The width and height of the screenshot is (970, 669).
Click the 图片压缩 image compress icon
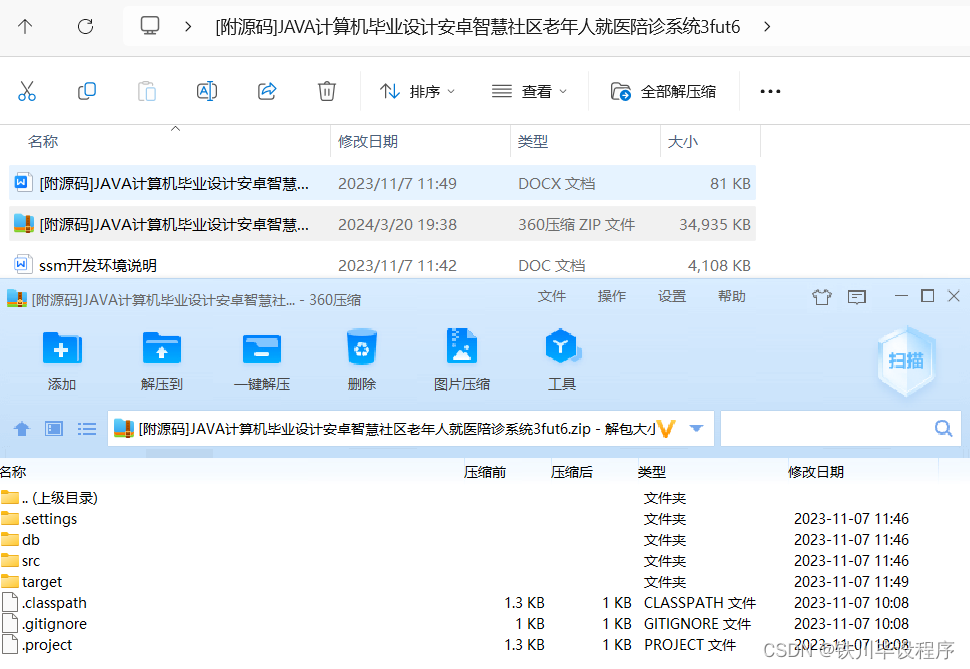pos(461,360)
